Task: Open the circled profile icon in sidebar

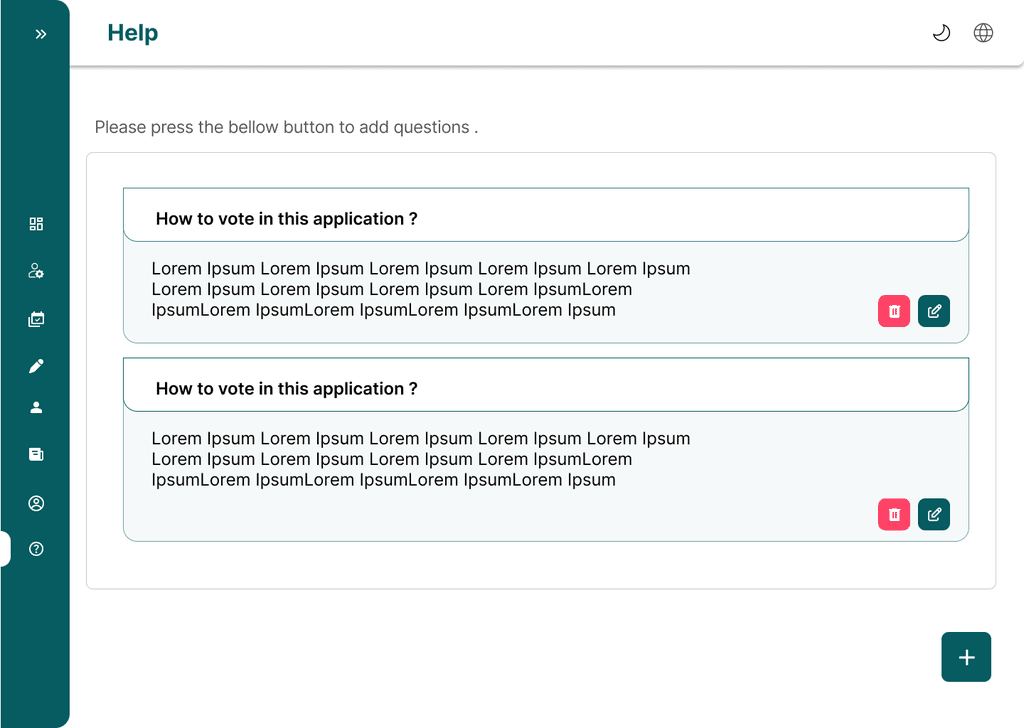Action: coord(37,503)
